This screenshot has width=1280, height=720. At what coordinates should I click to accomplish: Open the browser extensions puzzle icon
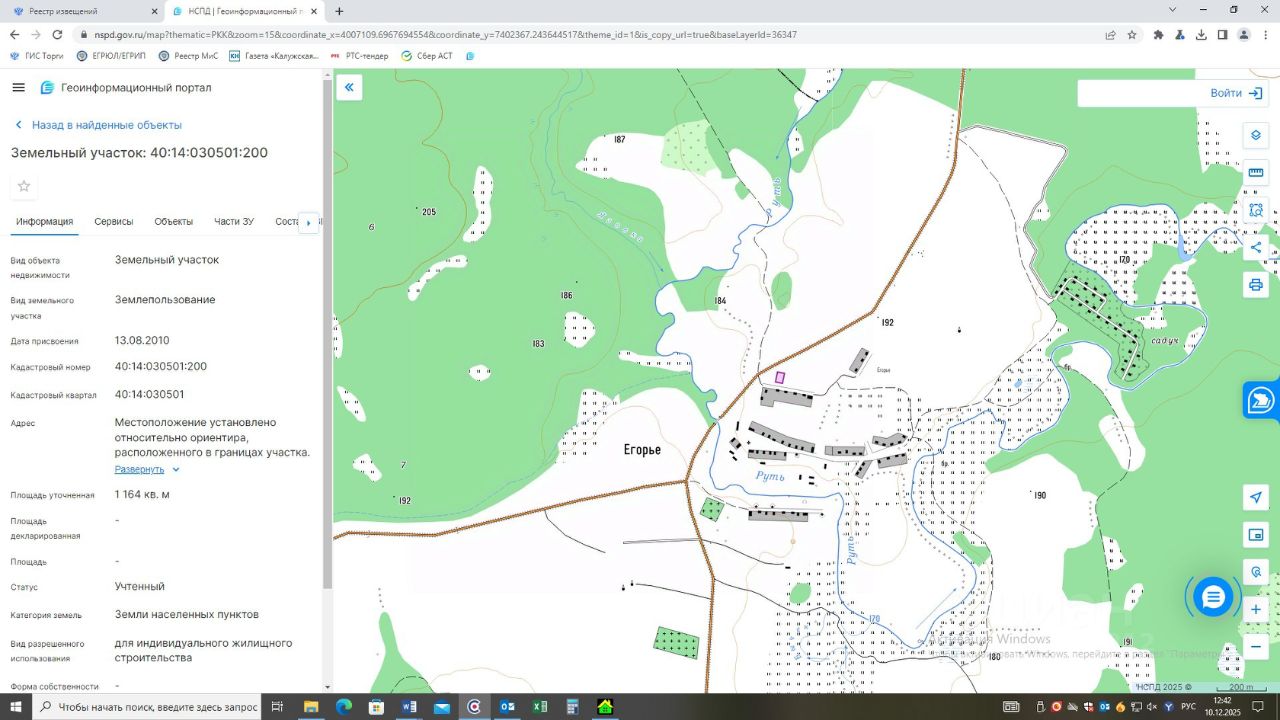(x=1158, y=34)
